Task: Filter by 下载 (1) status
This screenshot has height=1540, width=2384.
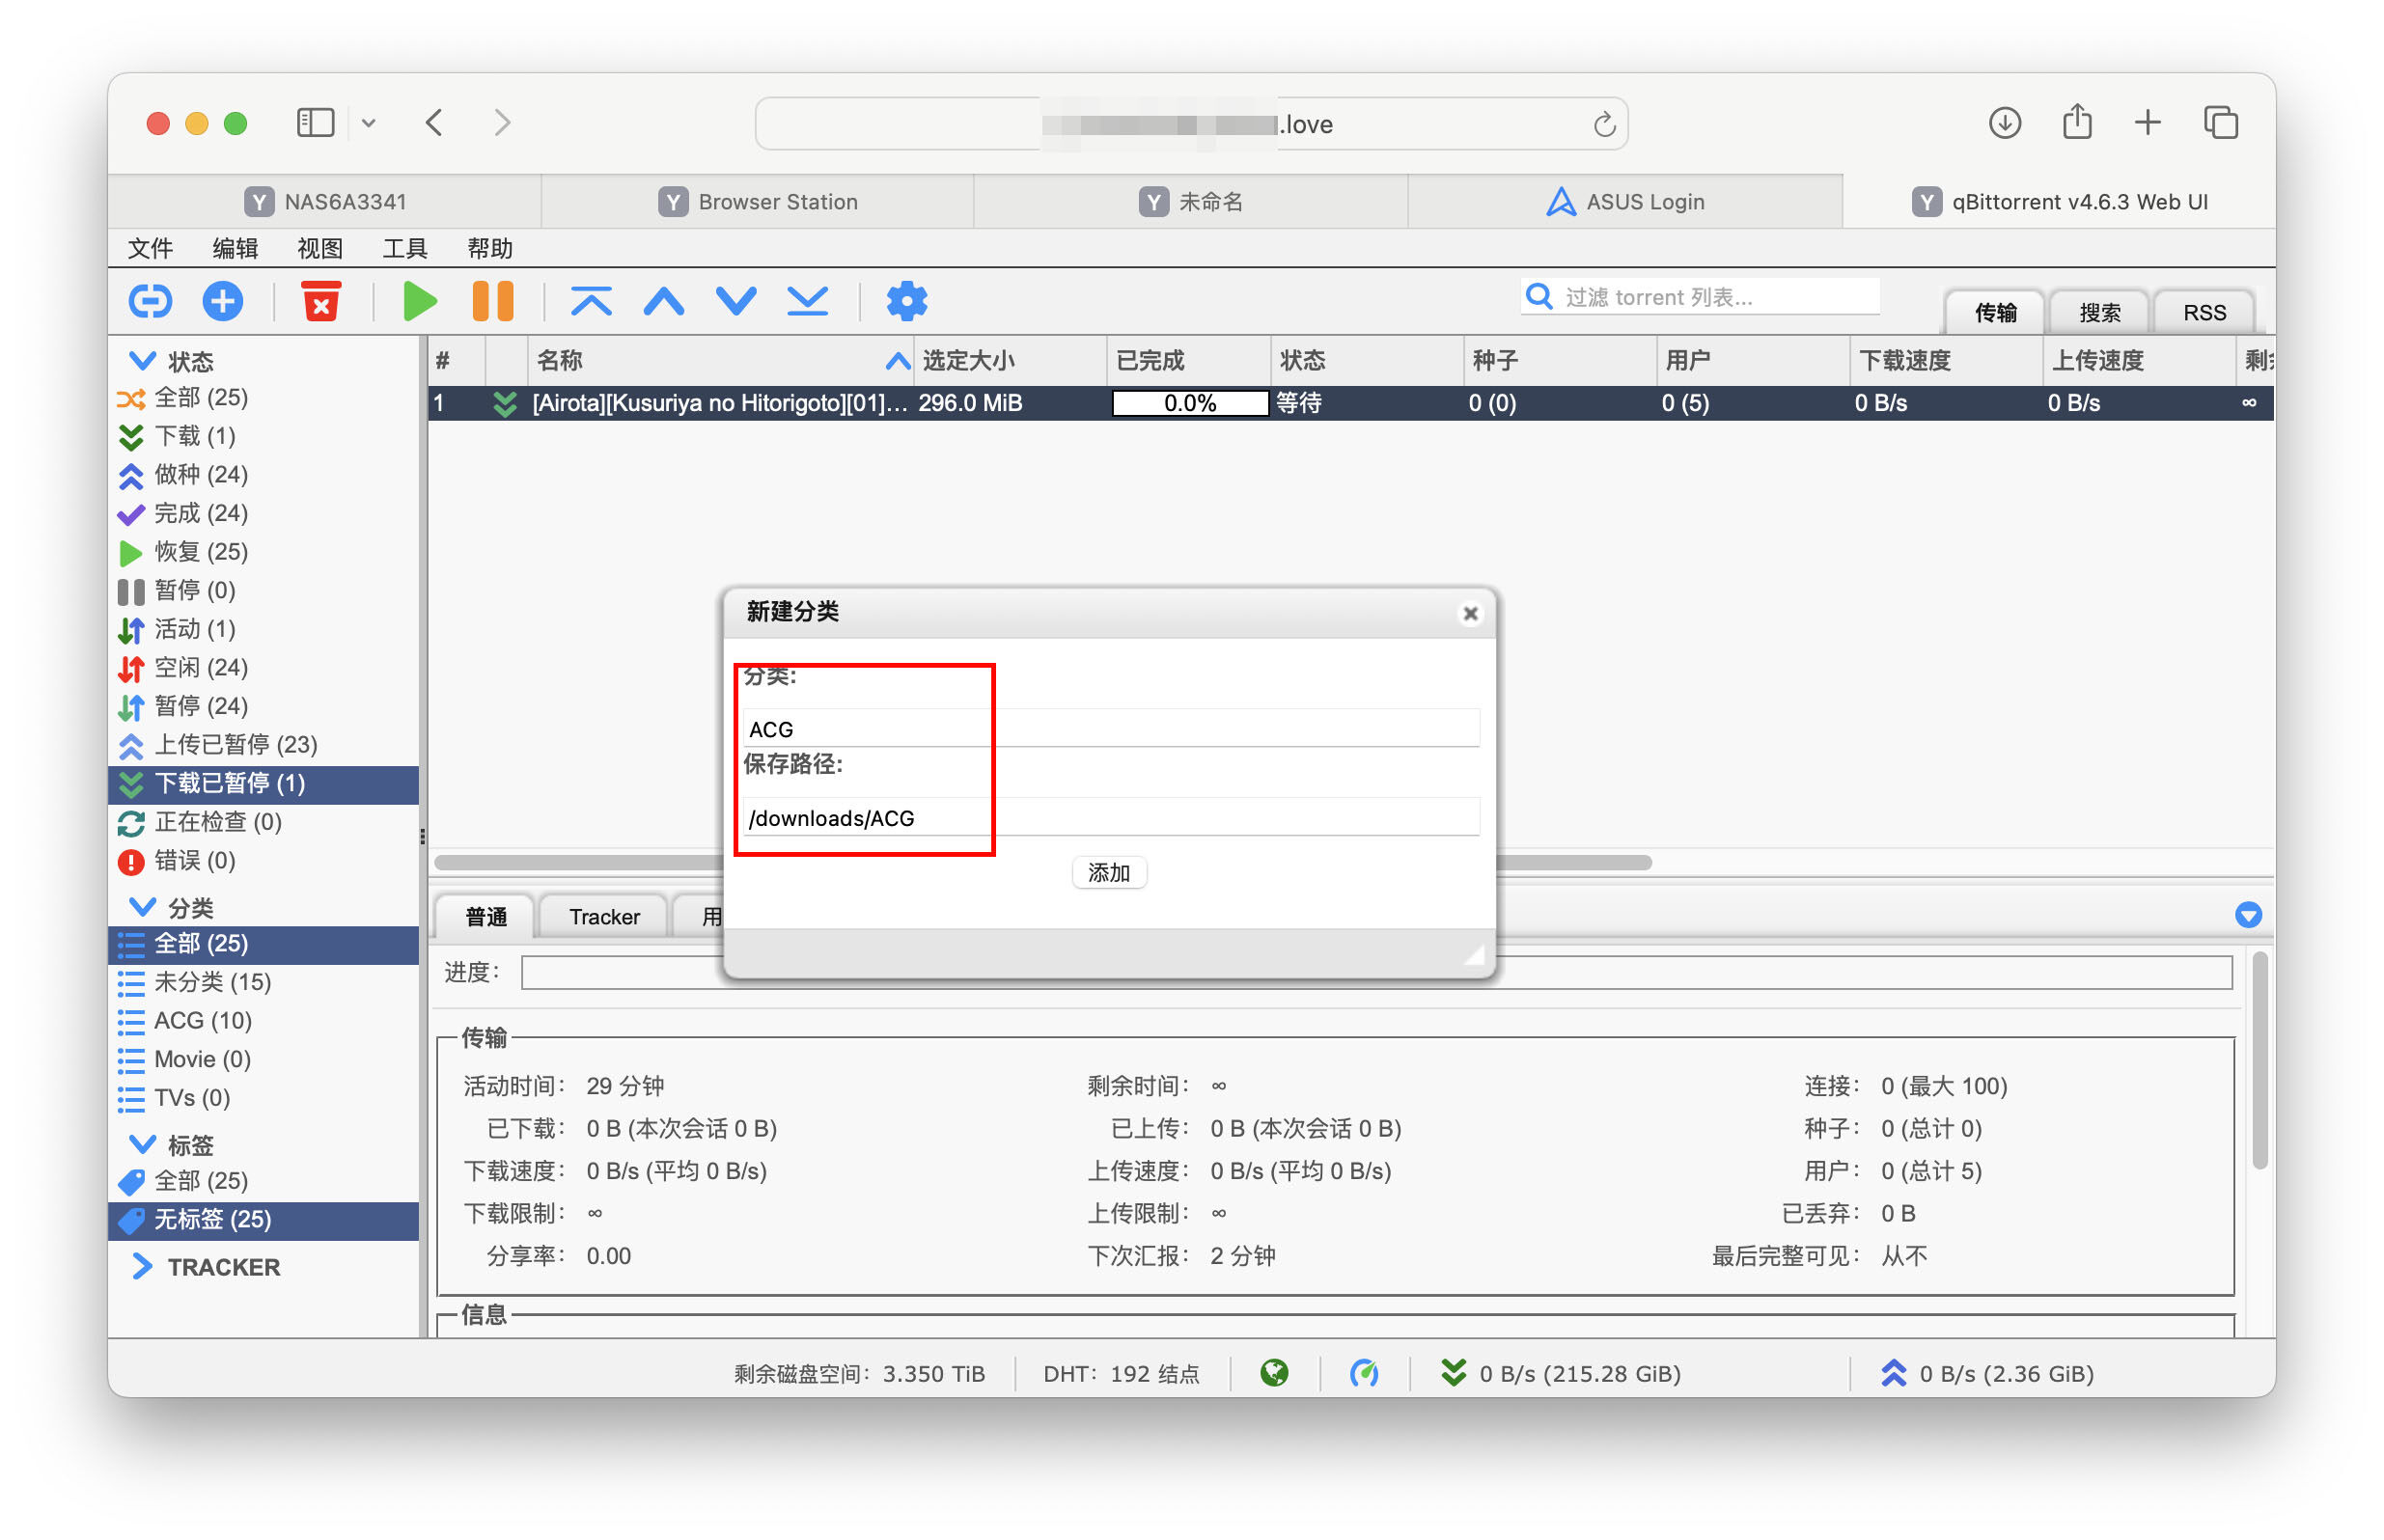Action: point(264,435)
